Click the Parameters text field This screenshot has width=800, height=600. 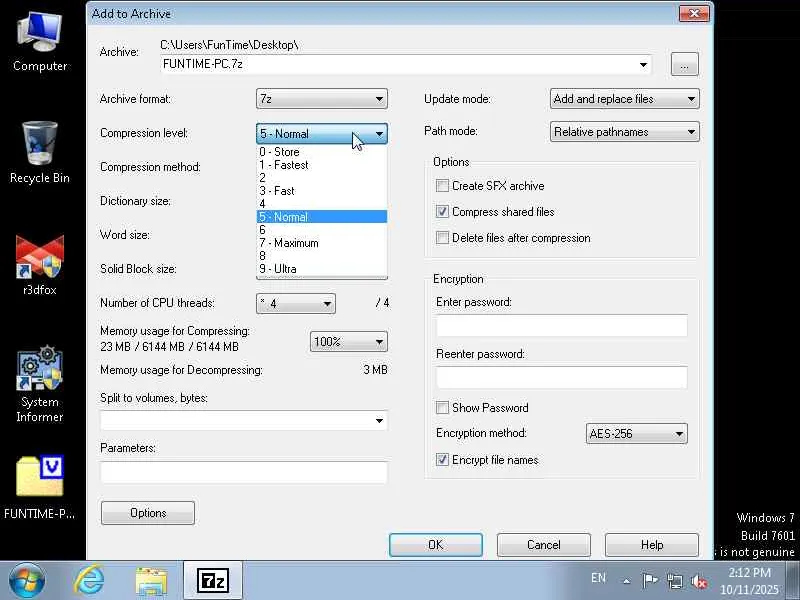tap(244, 472)
